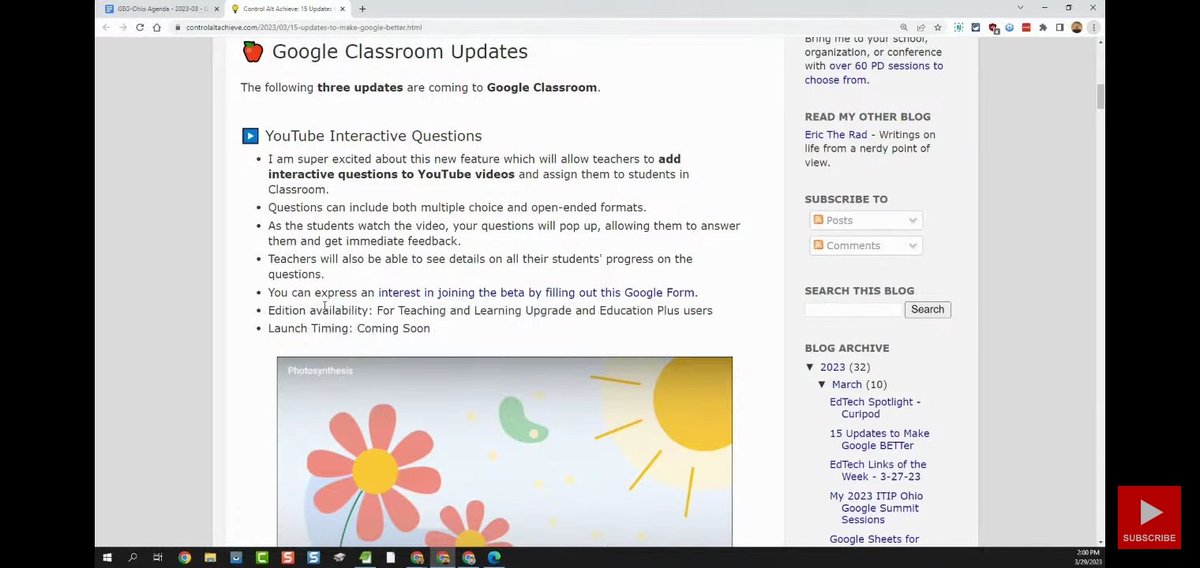Share this page using the share icon

coord(920,27)
